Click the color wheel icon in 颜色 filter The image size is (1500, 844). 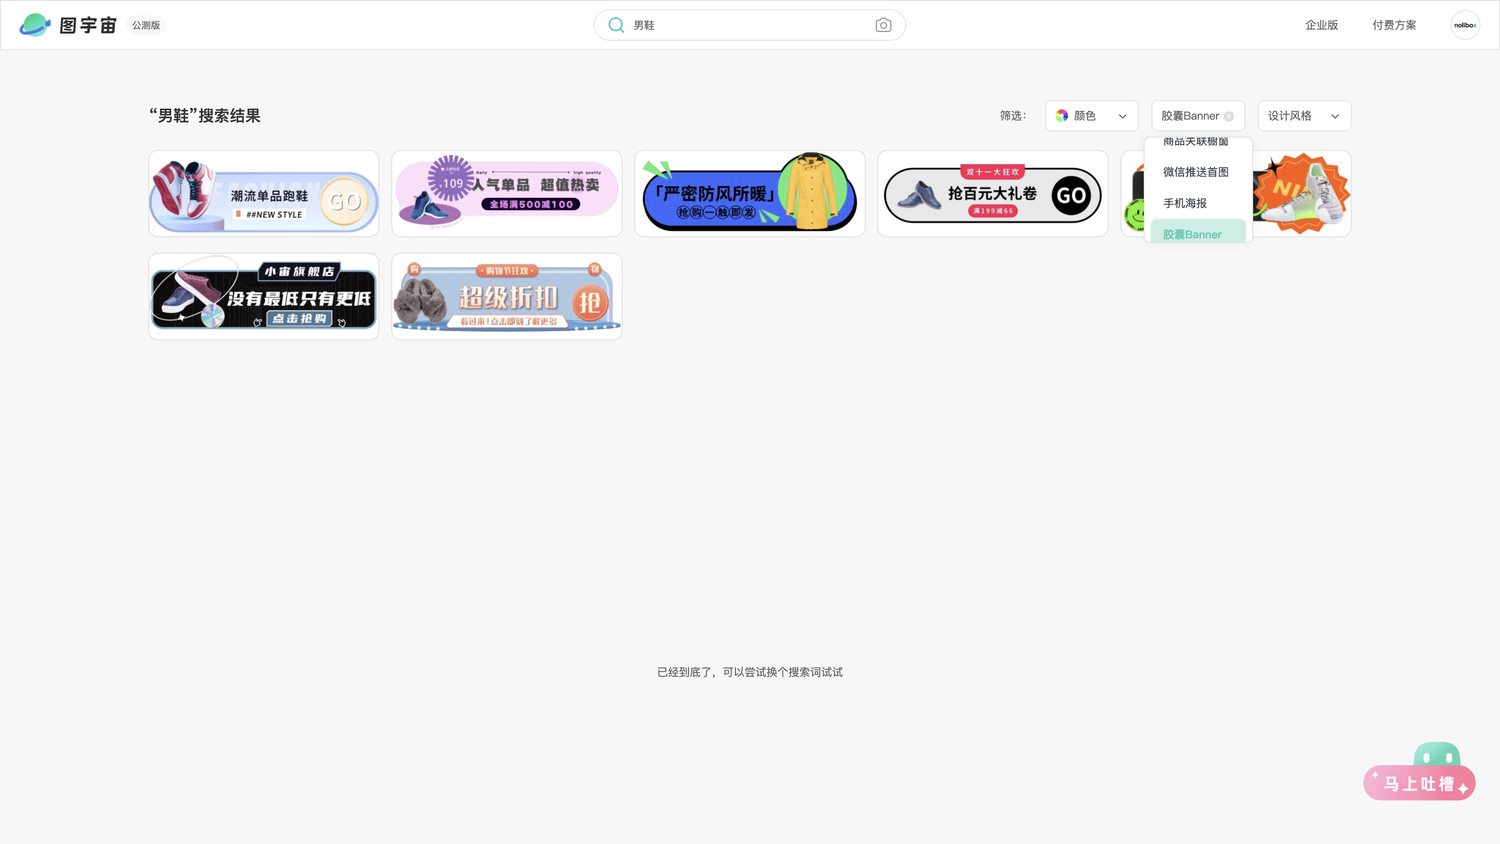pyautogui.click(x=1062, y=116)
